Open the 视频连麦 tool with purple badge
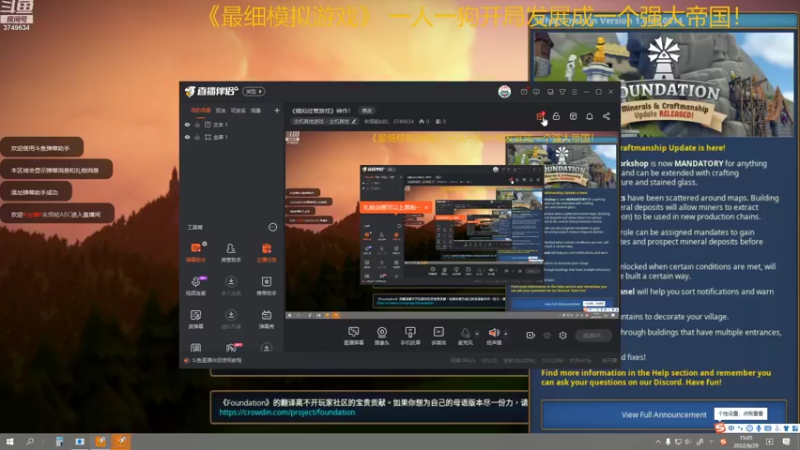 [x=196, y=286]
